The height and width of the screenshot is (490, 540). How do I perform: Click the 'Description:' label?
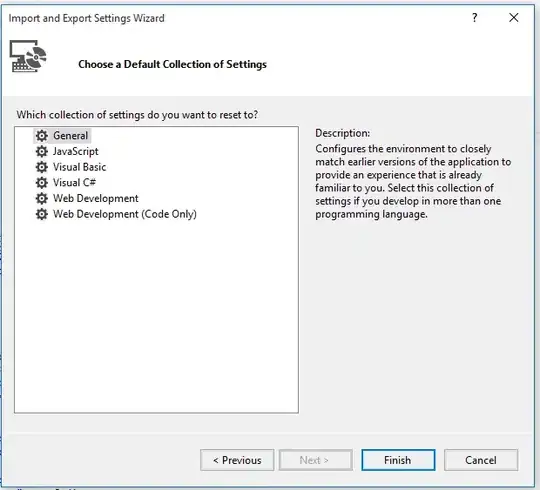(x=343, y=133)
